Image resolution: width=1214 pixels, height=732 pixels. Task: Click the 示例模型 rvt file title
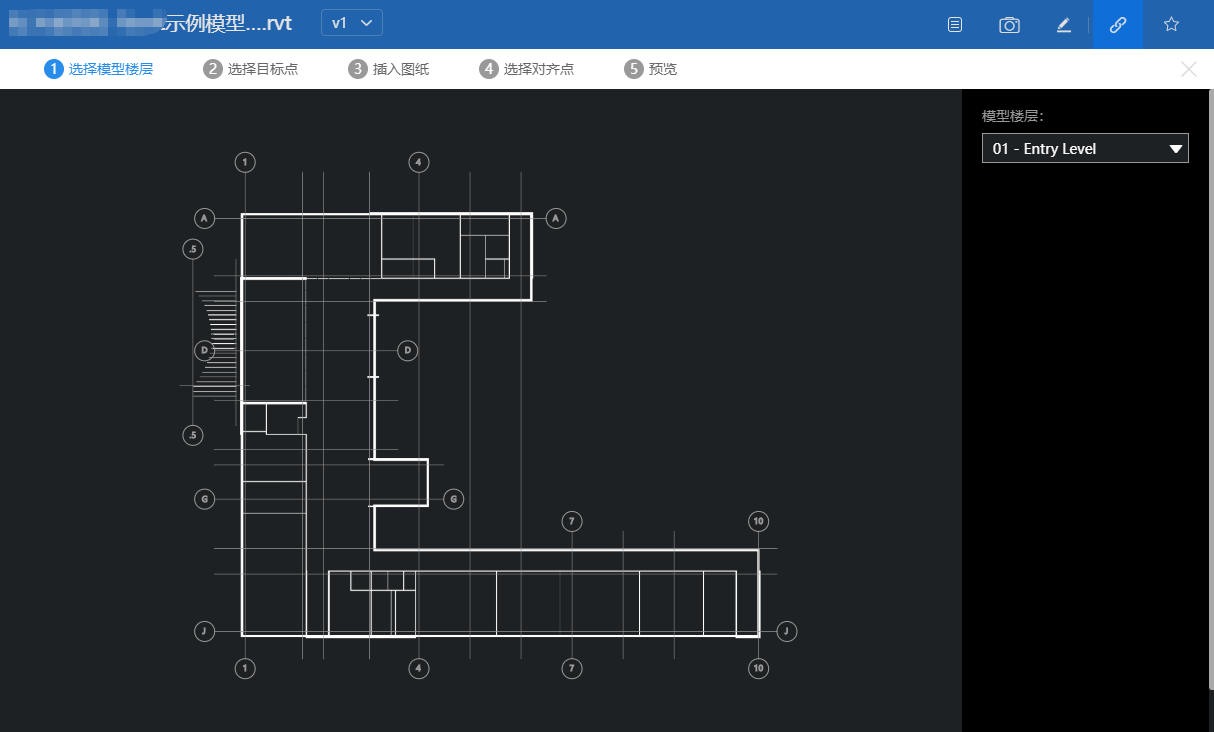(x=226, y=24)
